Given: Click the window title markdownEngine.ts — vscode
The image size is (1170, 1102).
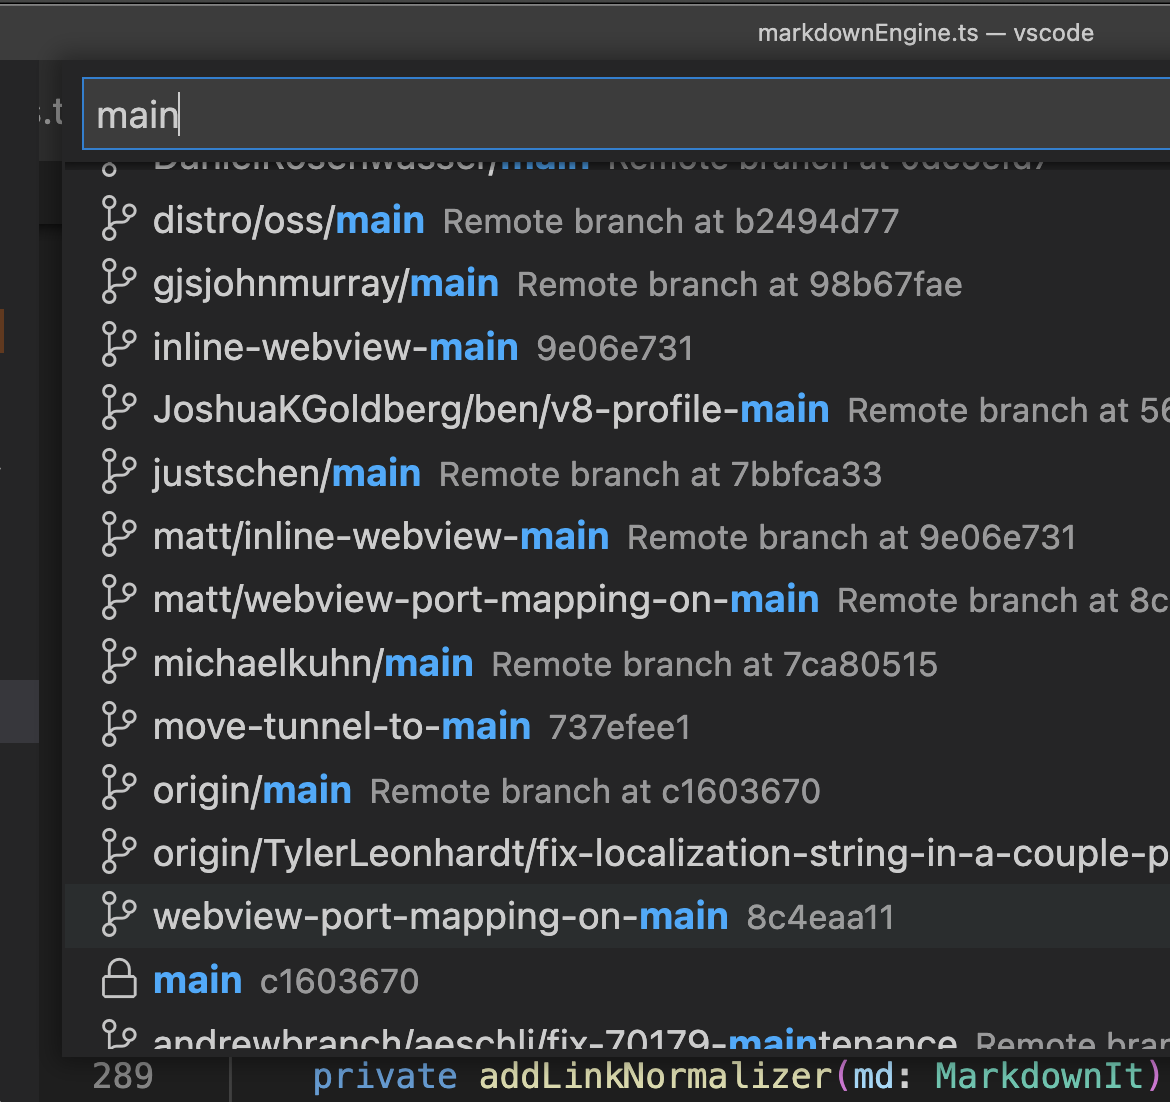Looking at the screenshot, I should click(x=925, y=33).
